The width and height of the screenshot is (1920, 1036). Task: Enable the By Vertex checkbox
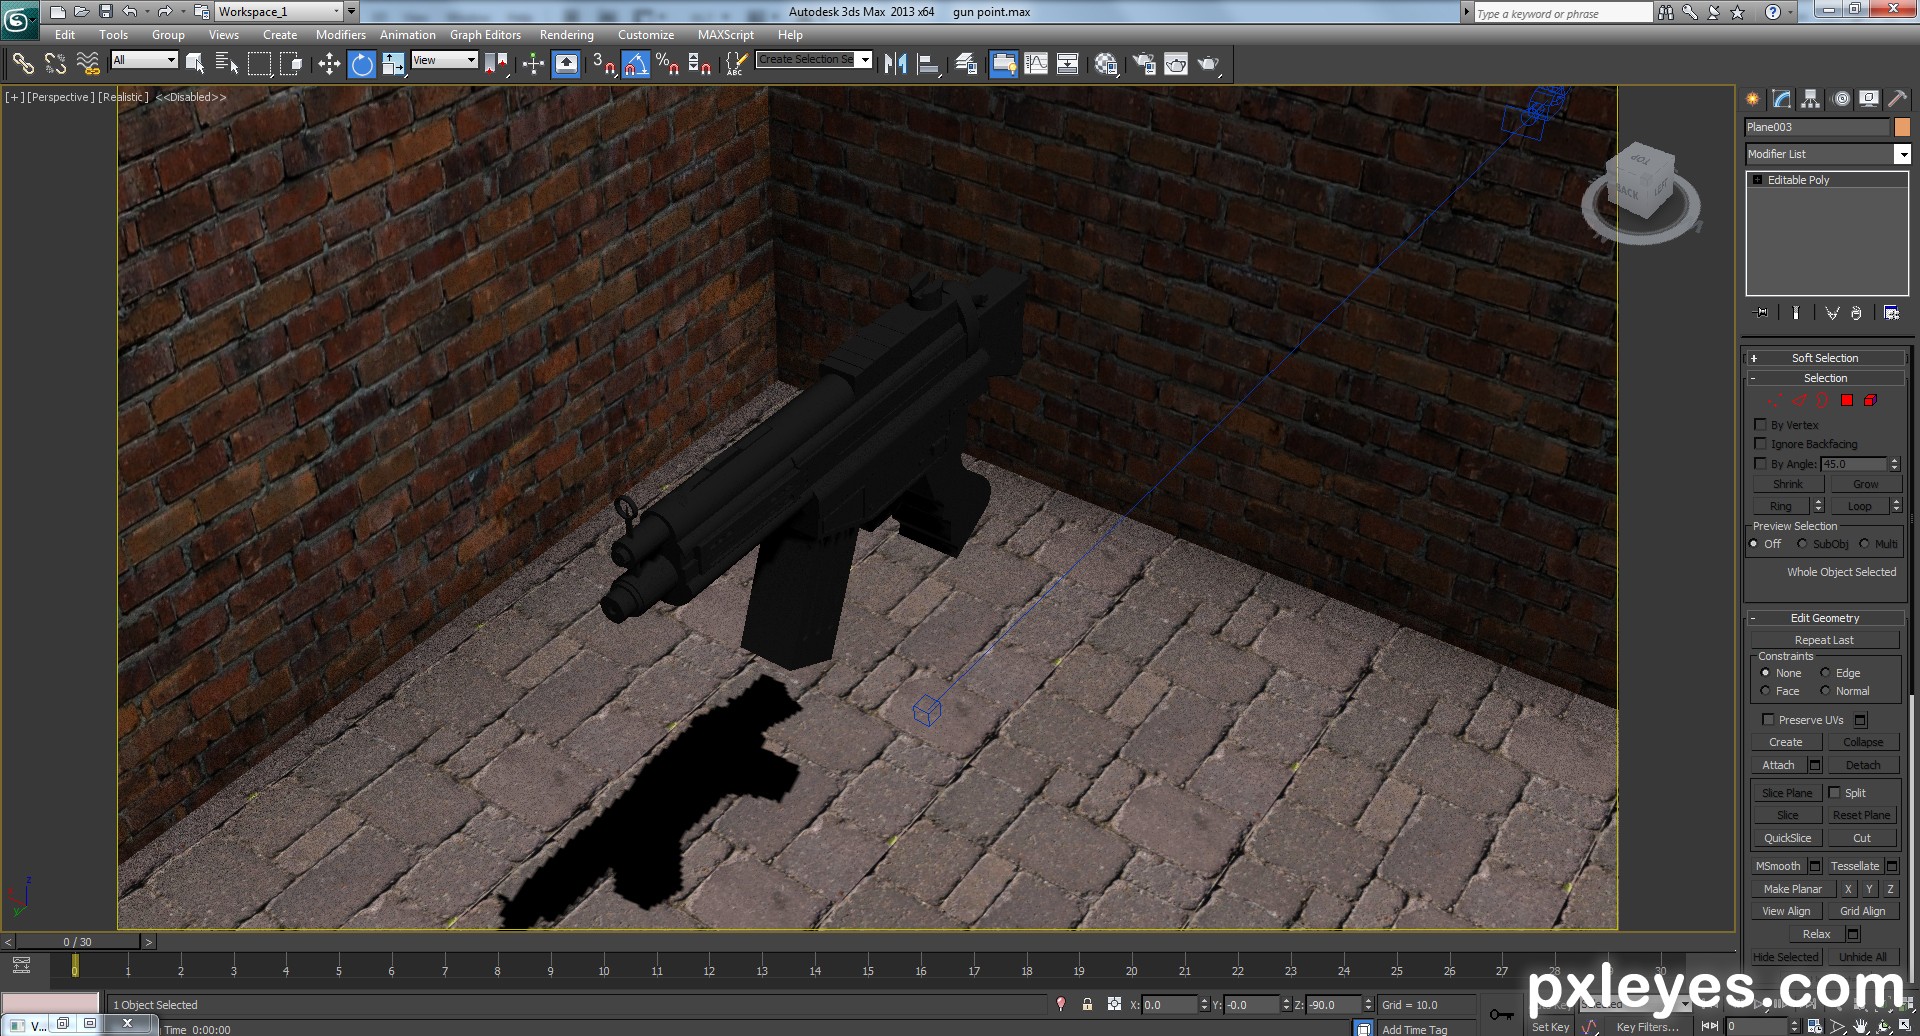click(1761, 425)
